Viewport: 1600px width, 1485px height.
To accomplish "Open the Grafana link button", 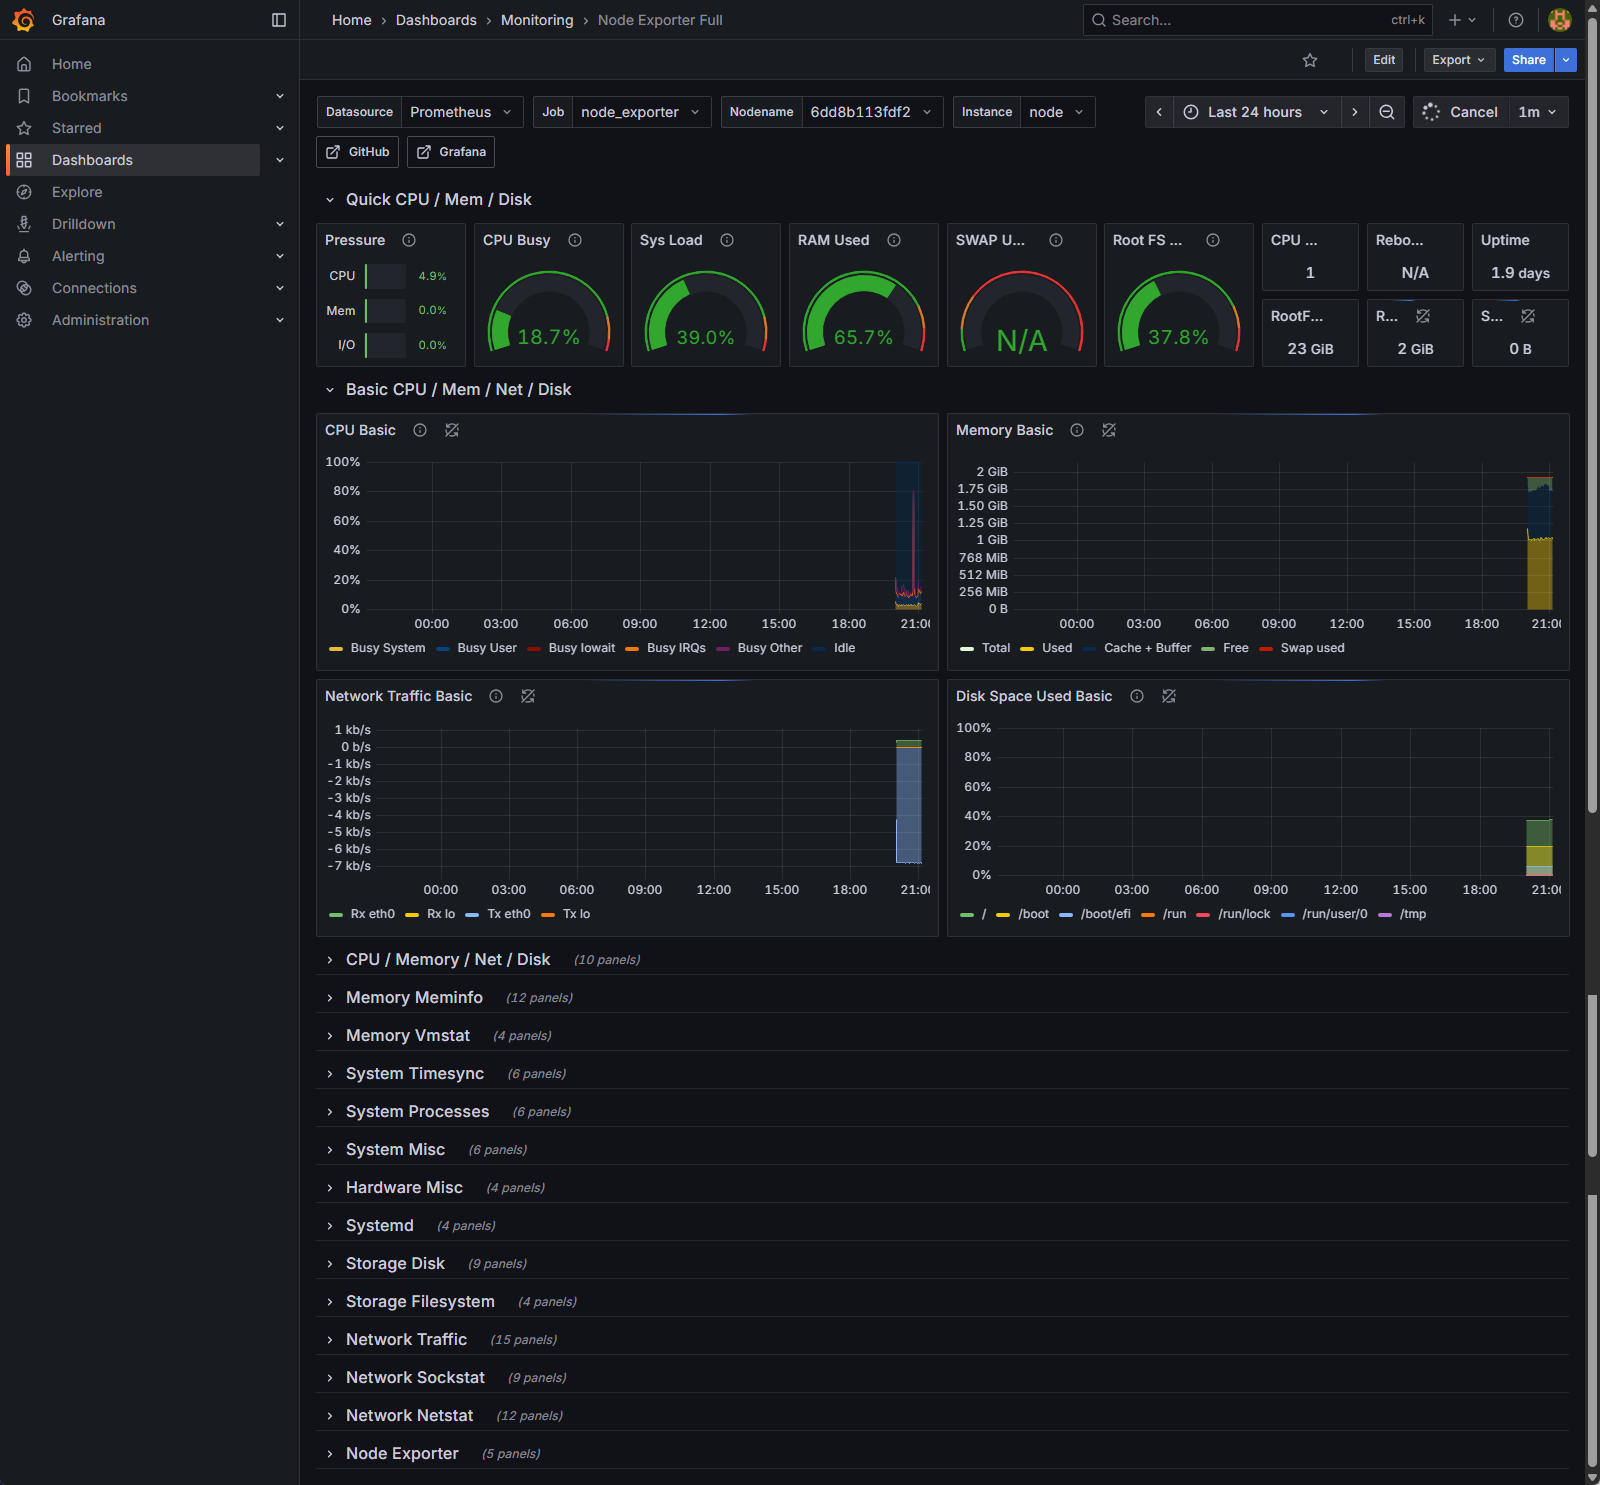I will point(451,152).
